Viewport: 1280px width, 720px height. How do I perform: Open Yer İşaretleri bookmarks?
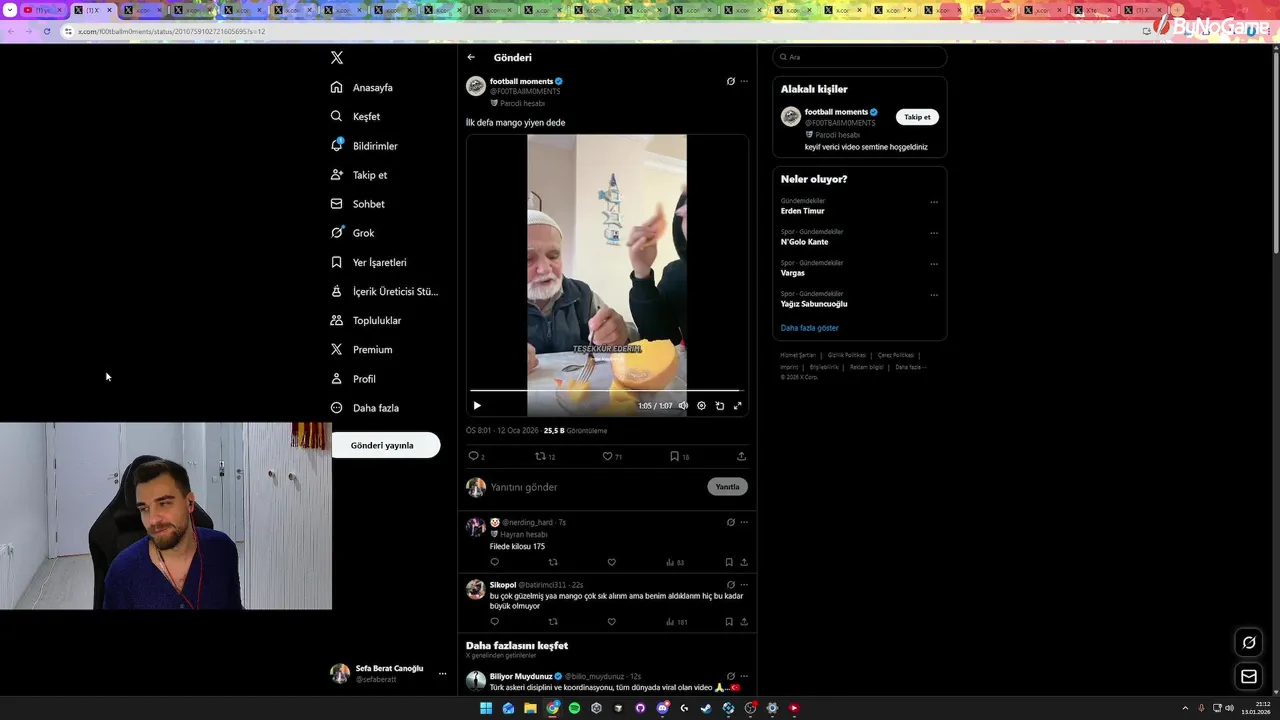tap(368, 262)
